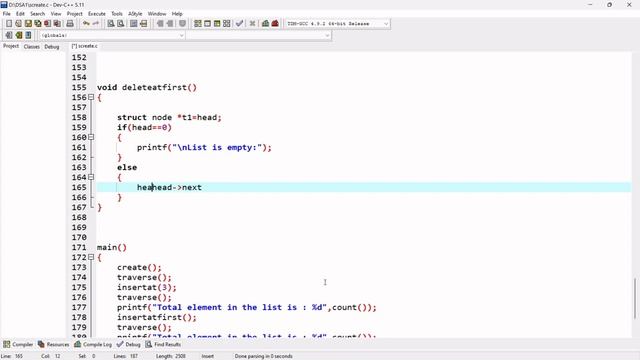
Task: Click 'Done parsing in 0 seconds' status text
Action: pyautogui.click(x=263, y=356)
